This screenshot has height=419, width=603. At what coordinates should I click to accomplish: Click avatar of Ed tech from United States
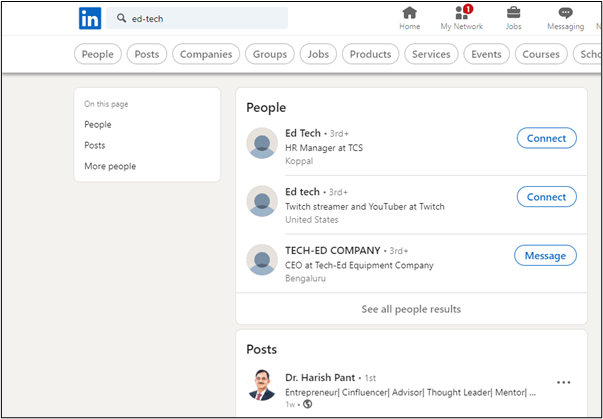262,201
